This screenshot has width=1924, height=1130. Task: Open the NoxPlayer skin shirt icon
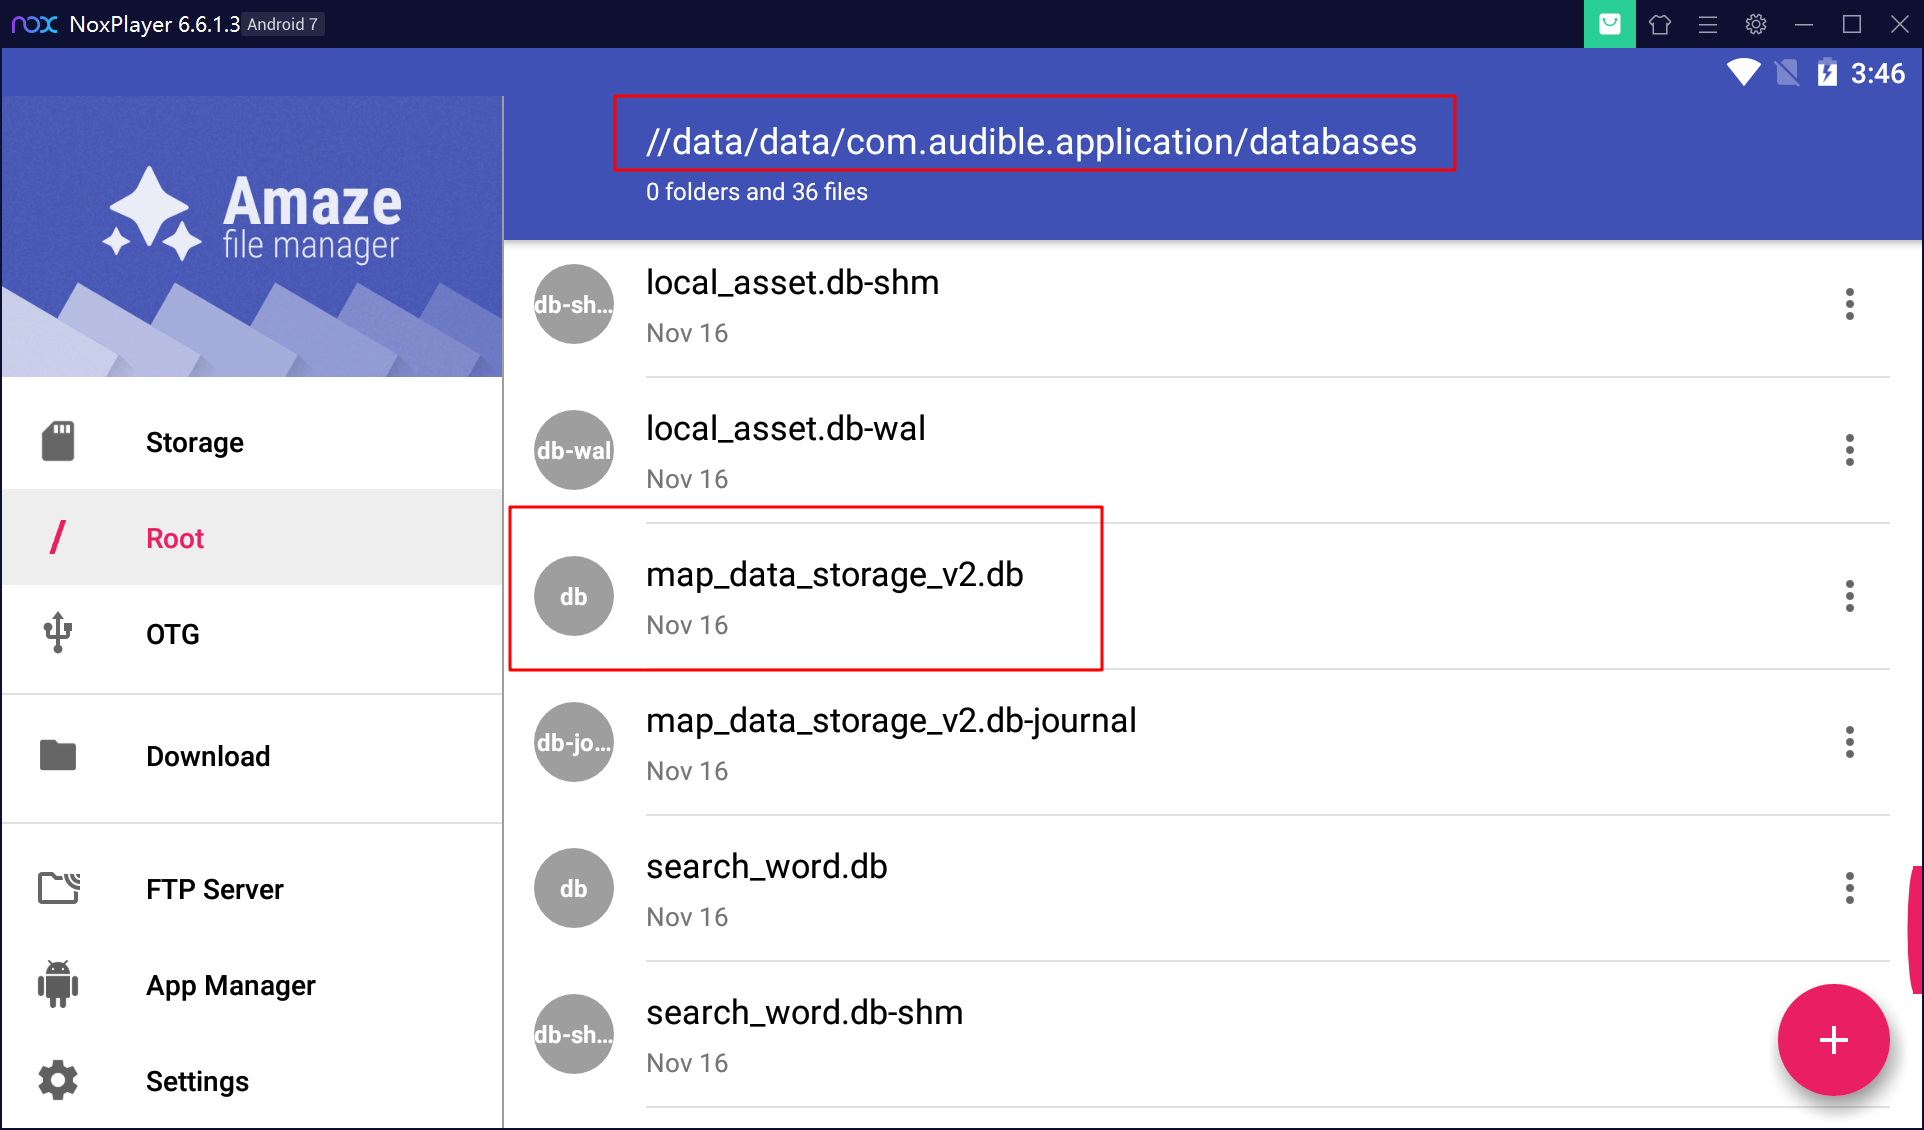click(1660, 24)
